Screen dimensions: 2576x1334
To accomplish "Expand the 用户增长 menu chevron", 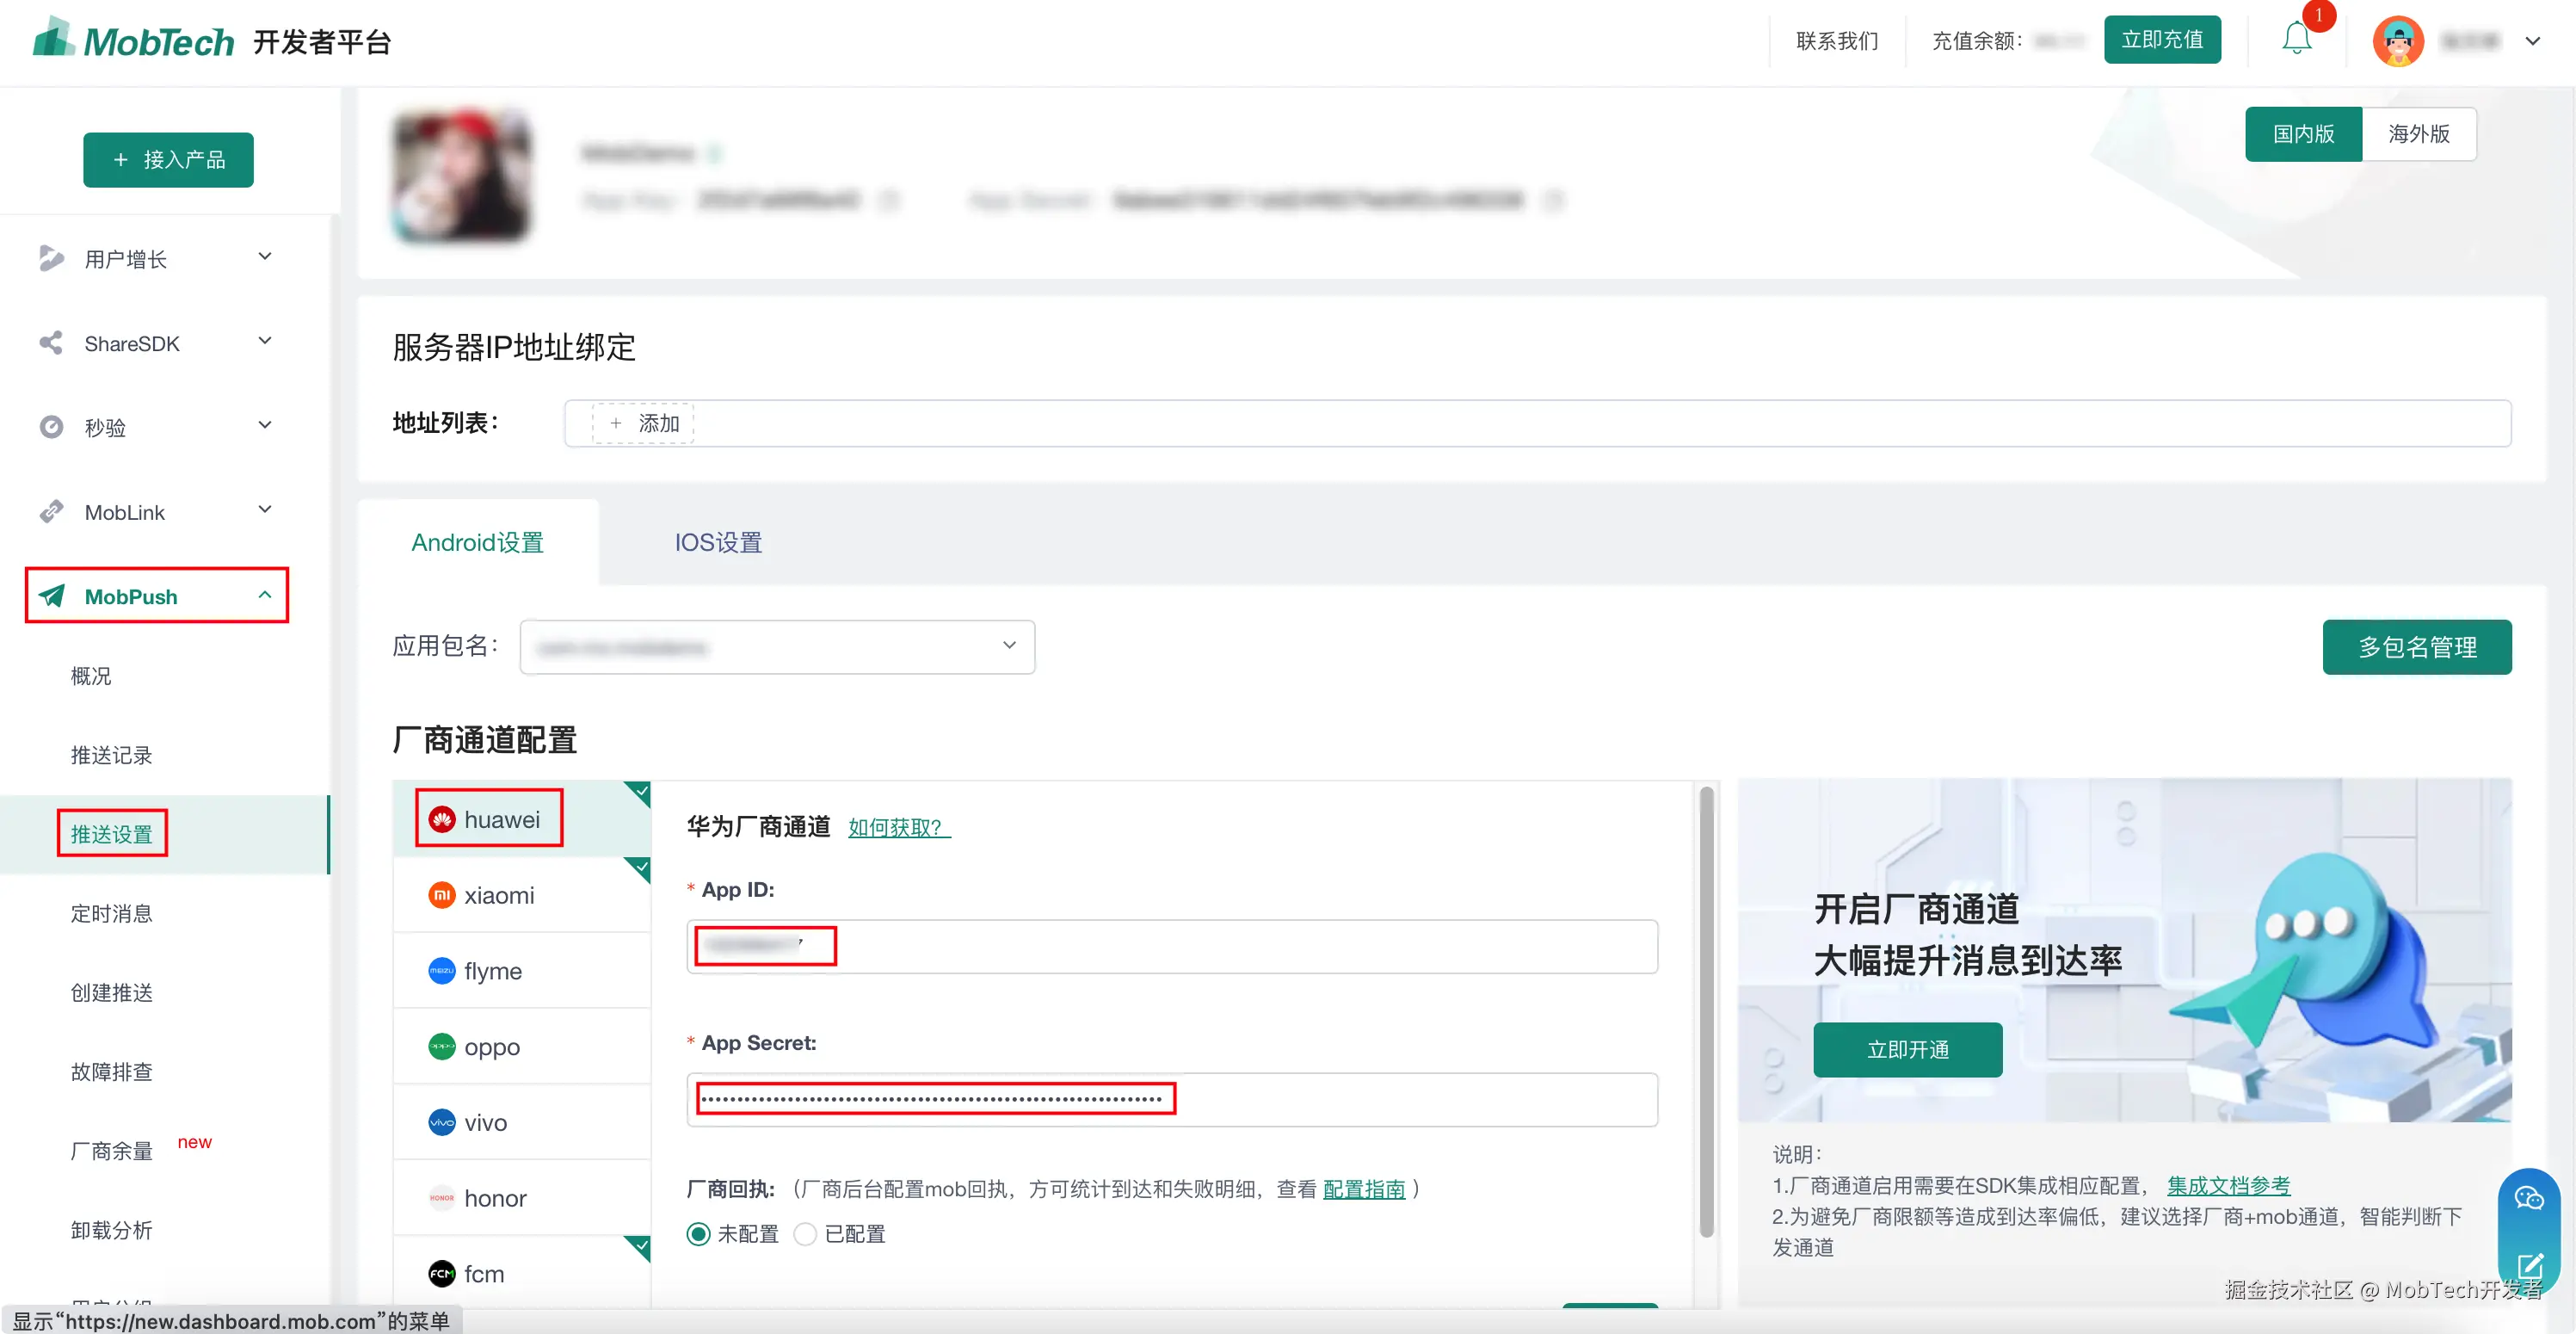I will [x=265, y=257].
